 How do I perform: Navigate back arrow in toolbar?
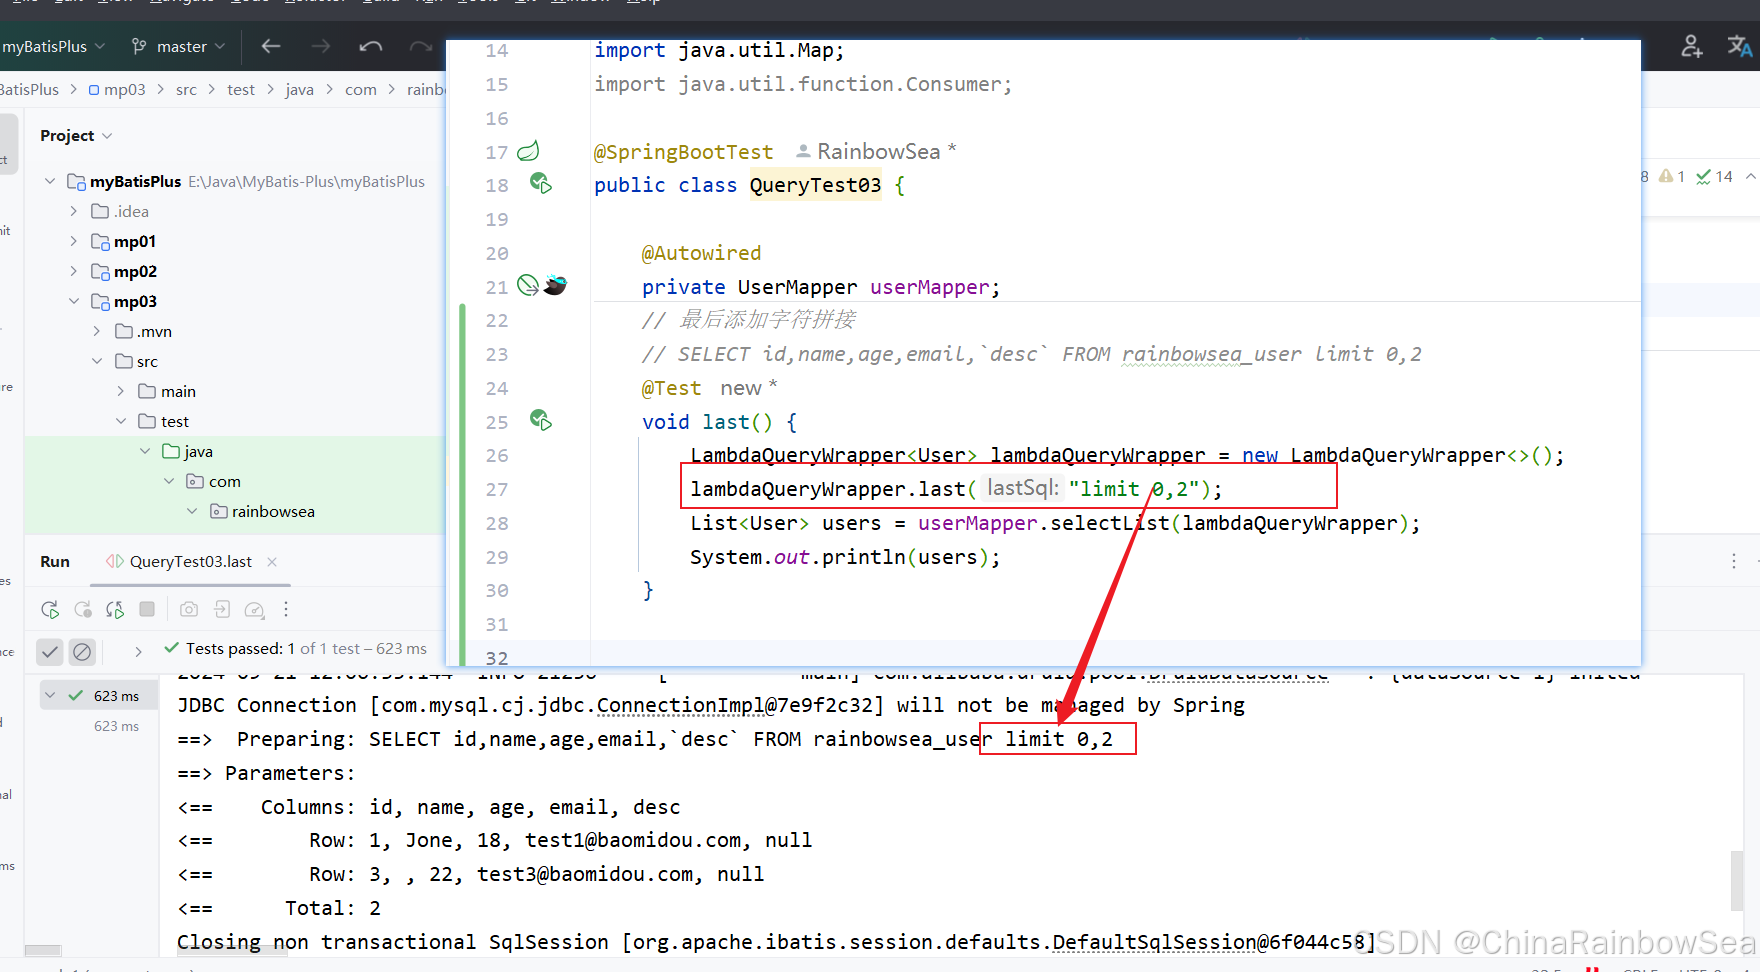click(x=271, y=46)
